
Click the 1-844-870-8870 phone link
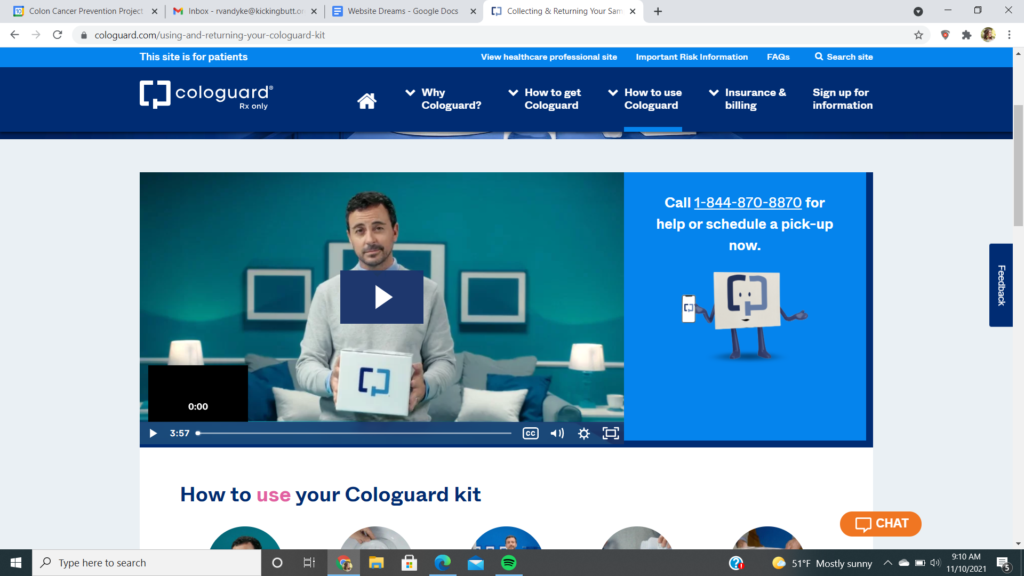(x=747, y=203)
